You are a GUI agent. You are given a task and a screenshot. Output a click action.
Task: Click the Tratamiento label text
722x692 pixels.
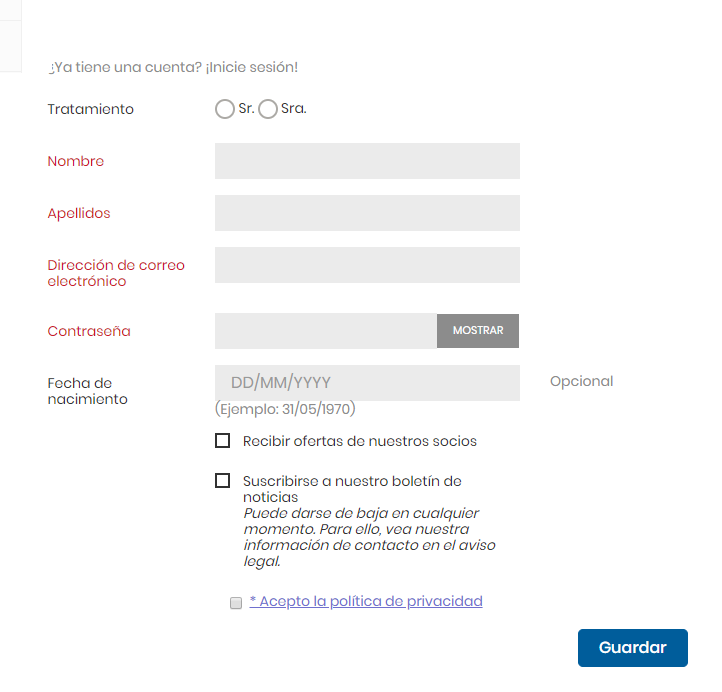tap(91, 109)
